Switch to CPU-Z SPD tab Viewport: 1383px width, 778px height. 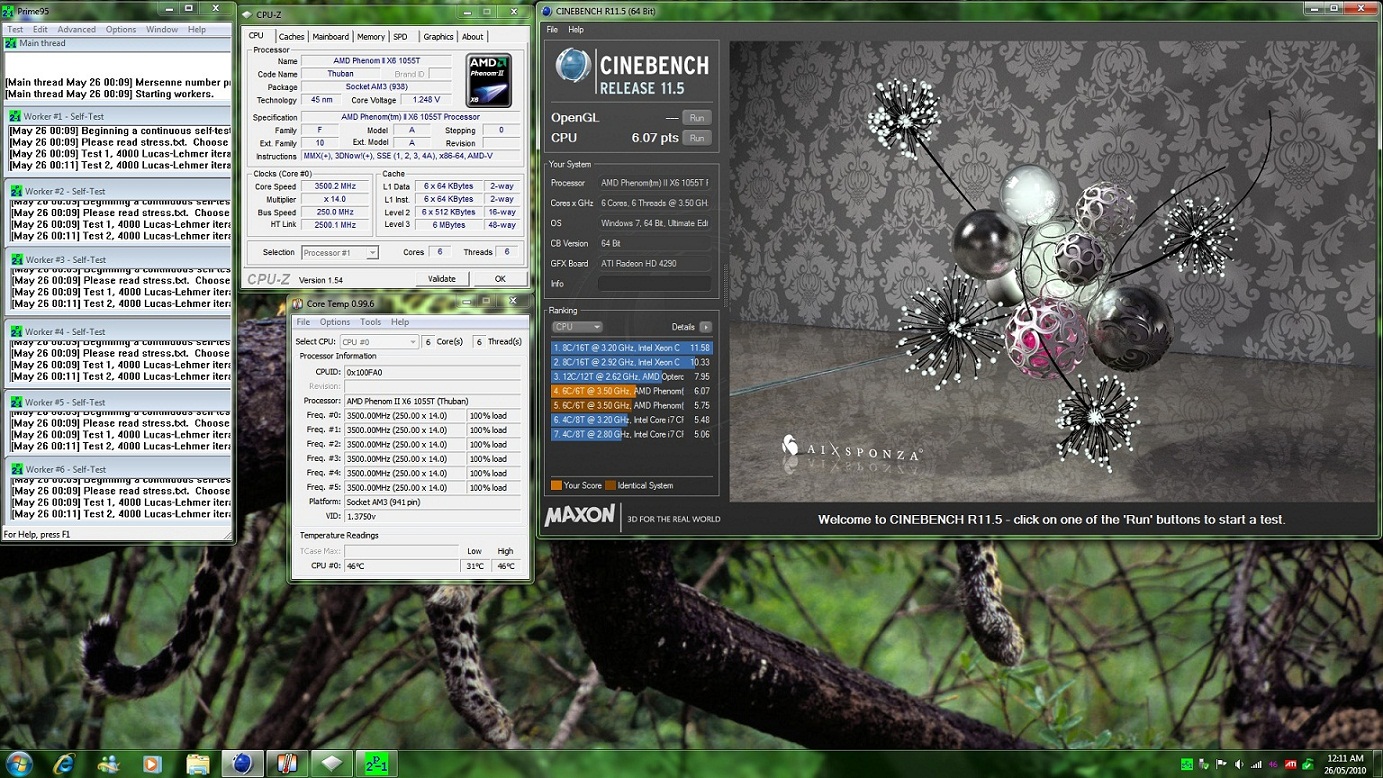[x=401, y=37]
